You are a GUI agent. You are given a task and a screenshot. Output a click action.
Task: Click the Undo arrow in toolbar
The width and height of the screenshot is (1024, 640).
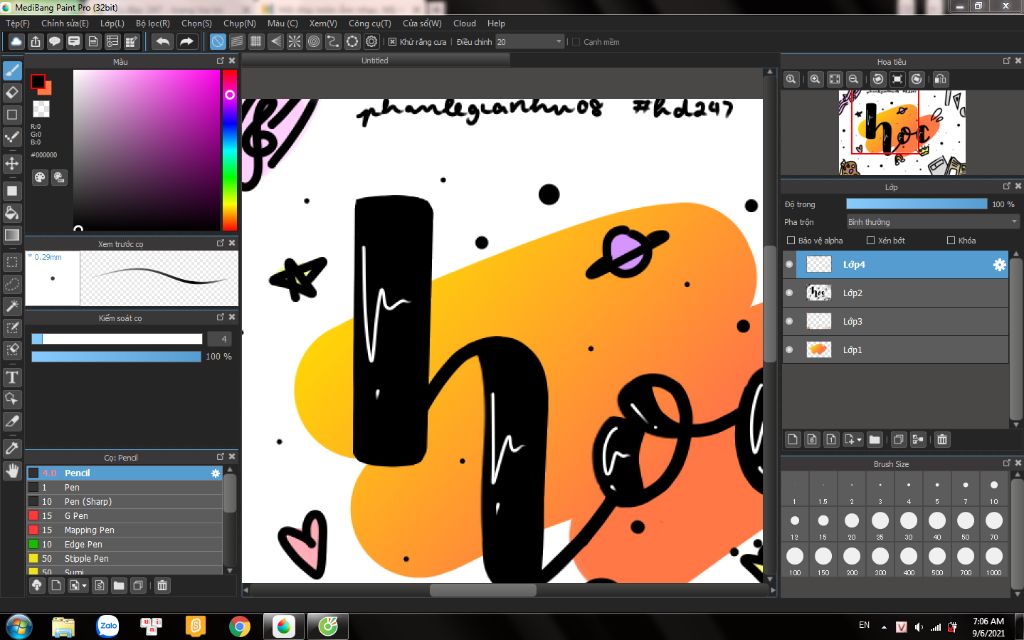click(x=163, y=42)
